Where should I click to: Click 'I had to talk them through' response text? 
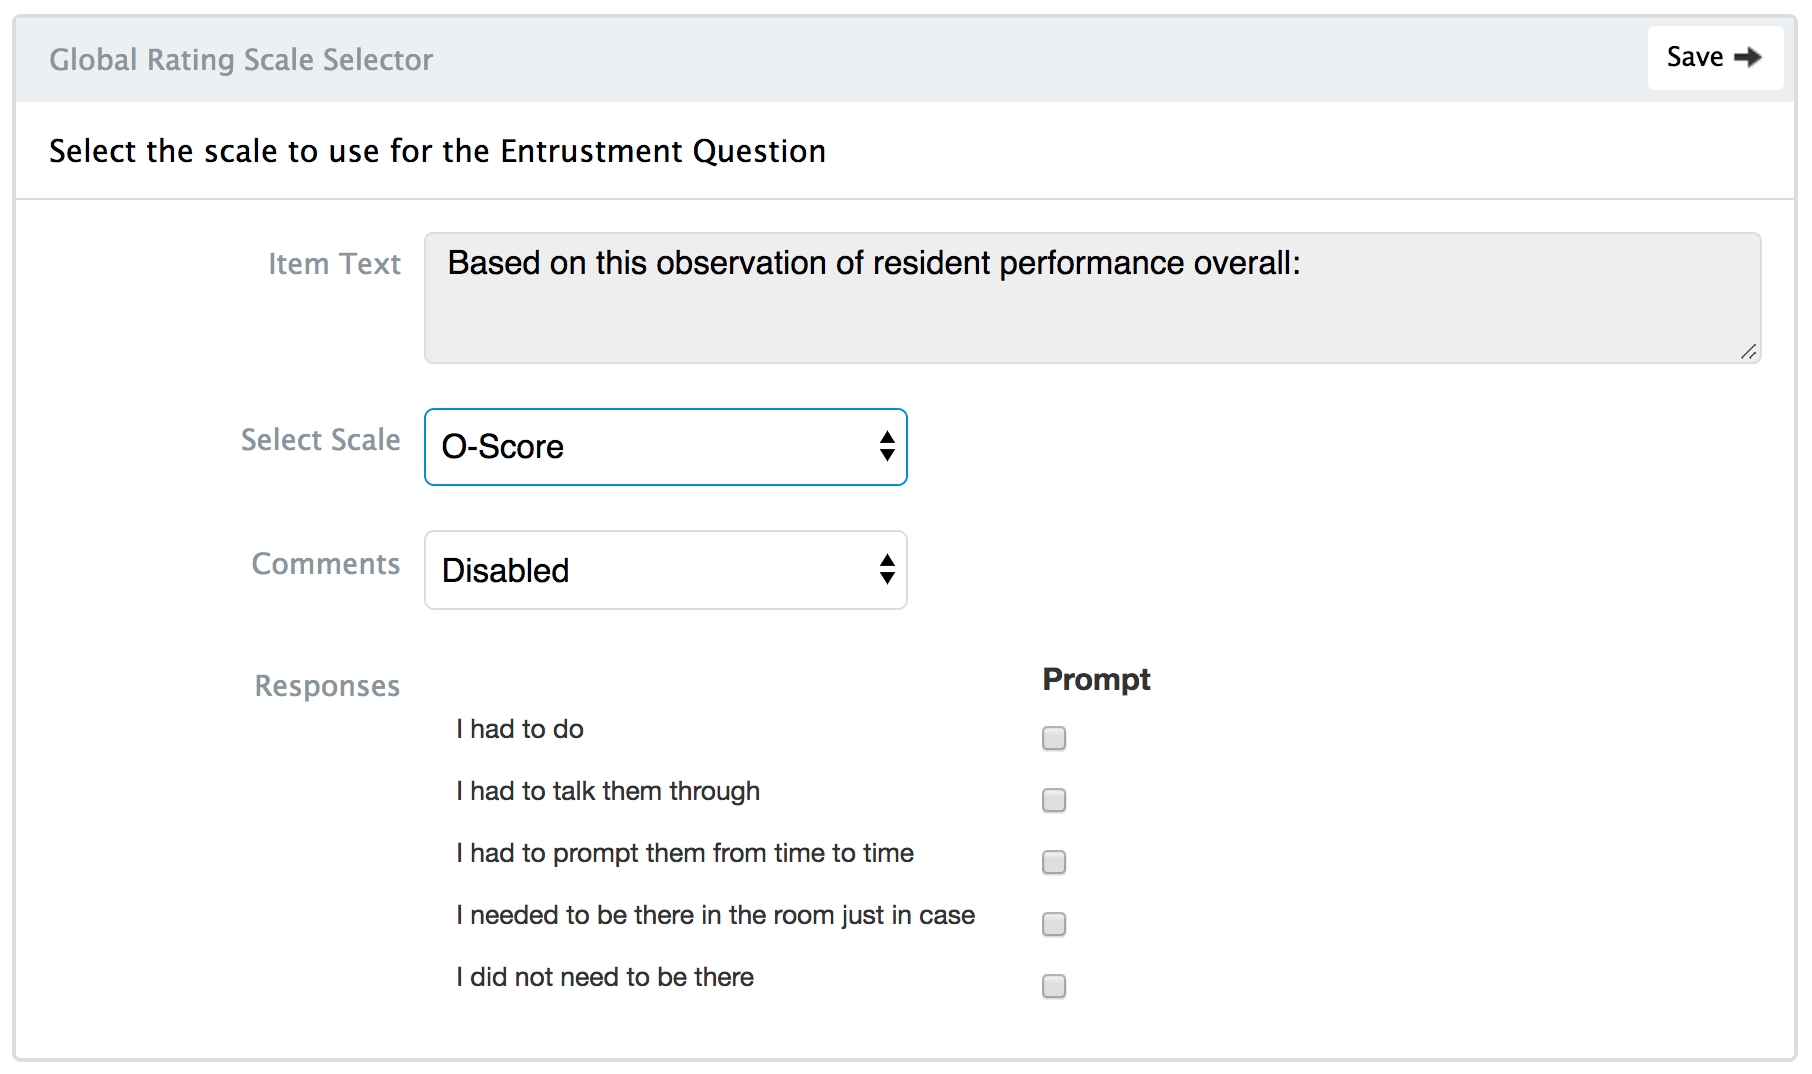click(608, 791)
